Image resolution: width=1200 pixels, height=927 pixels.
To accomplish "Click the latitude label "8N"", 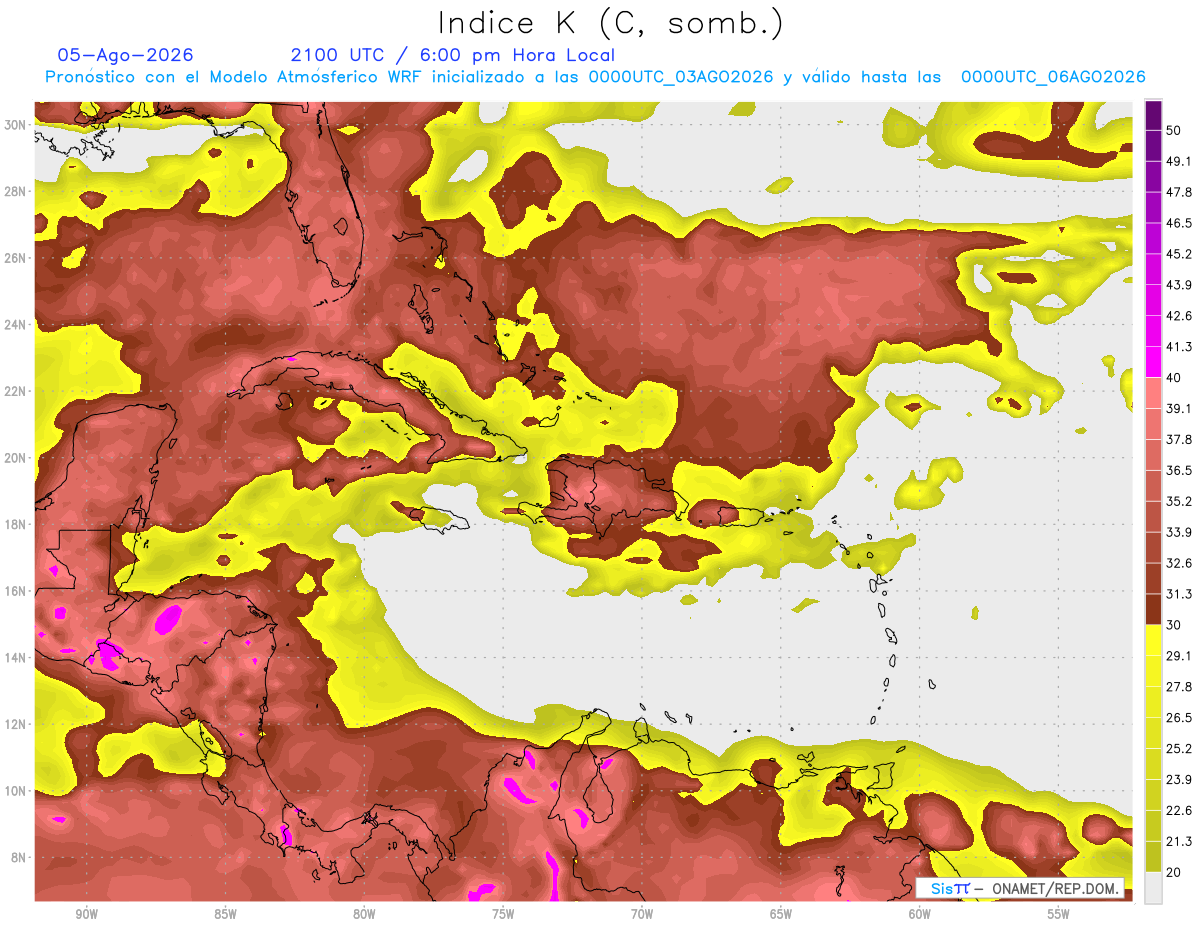I will (x=19, y=858).
